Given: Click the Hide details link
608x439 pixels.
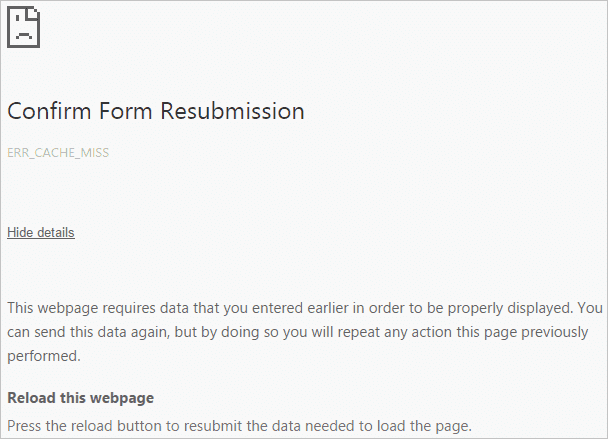Looking at the screenshot, I should point(41,233).
